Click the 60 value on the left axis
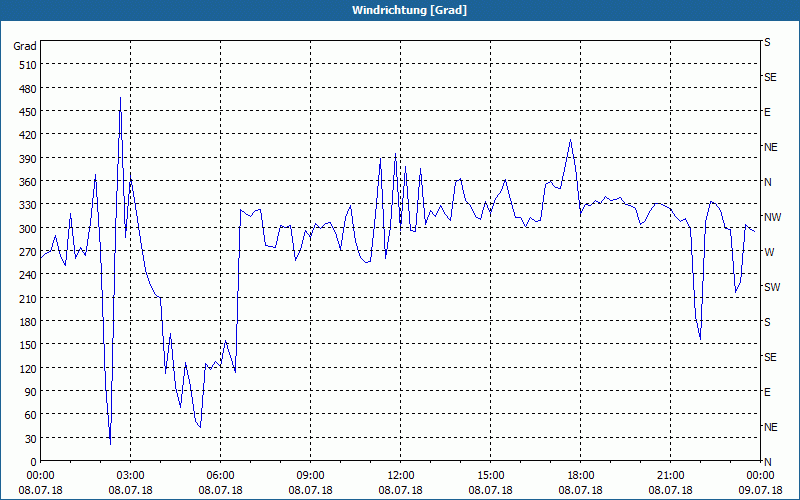Image resolution: width=800 pixels, height=500 pixels. click(x=31, y=415)
